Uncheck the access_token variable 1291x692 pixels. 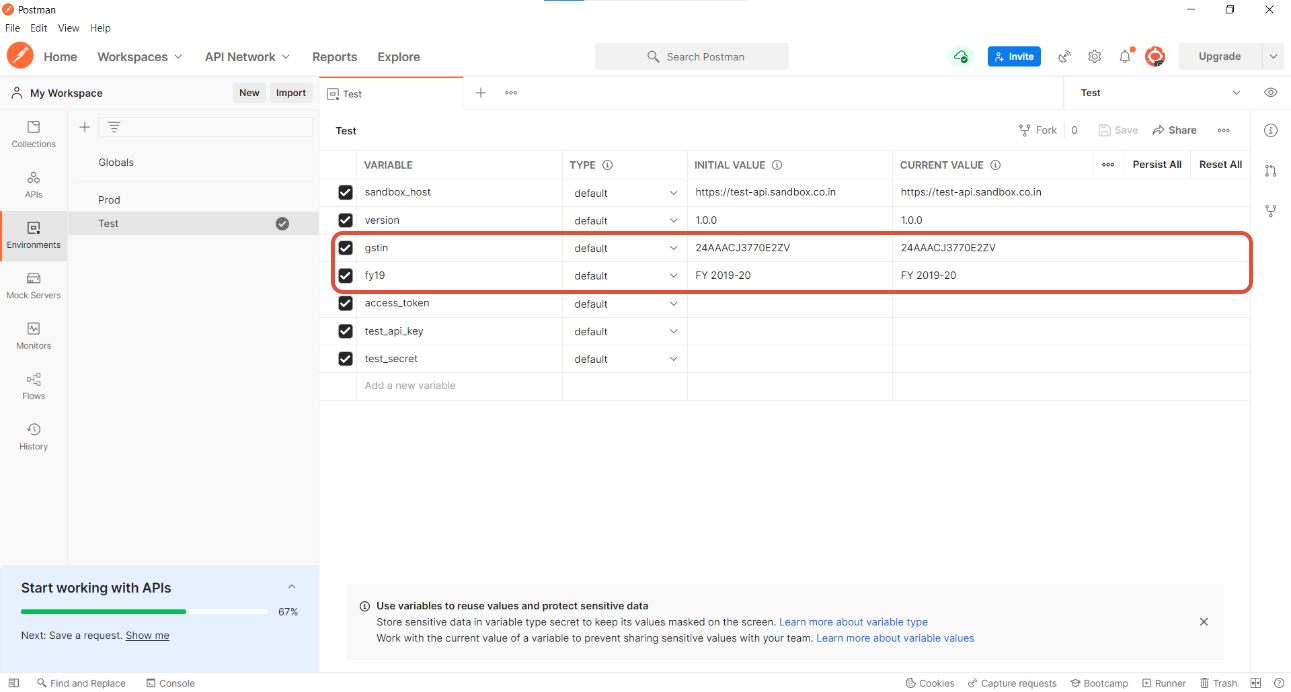click(x=346, y=303)
